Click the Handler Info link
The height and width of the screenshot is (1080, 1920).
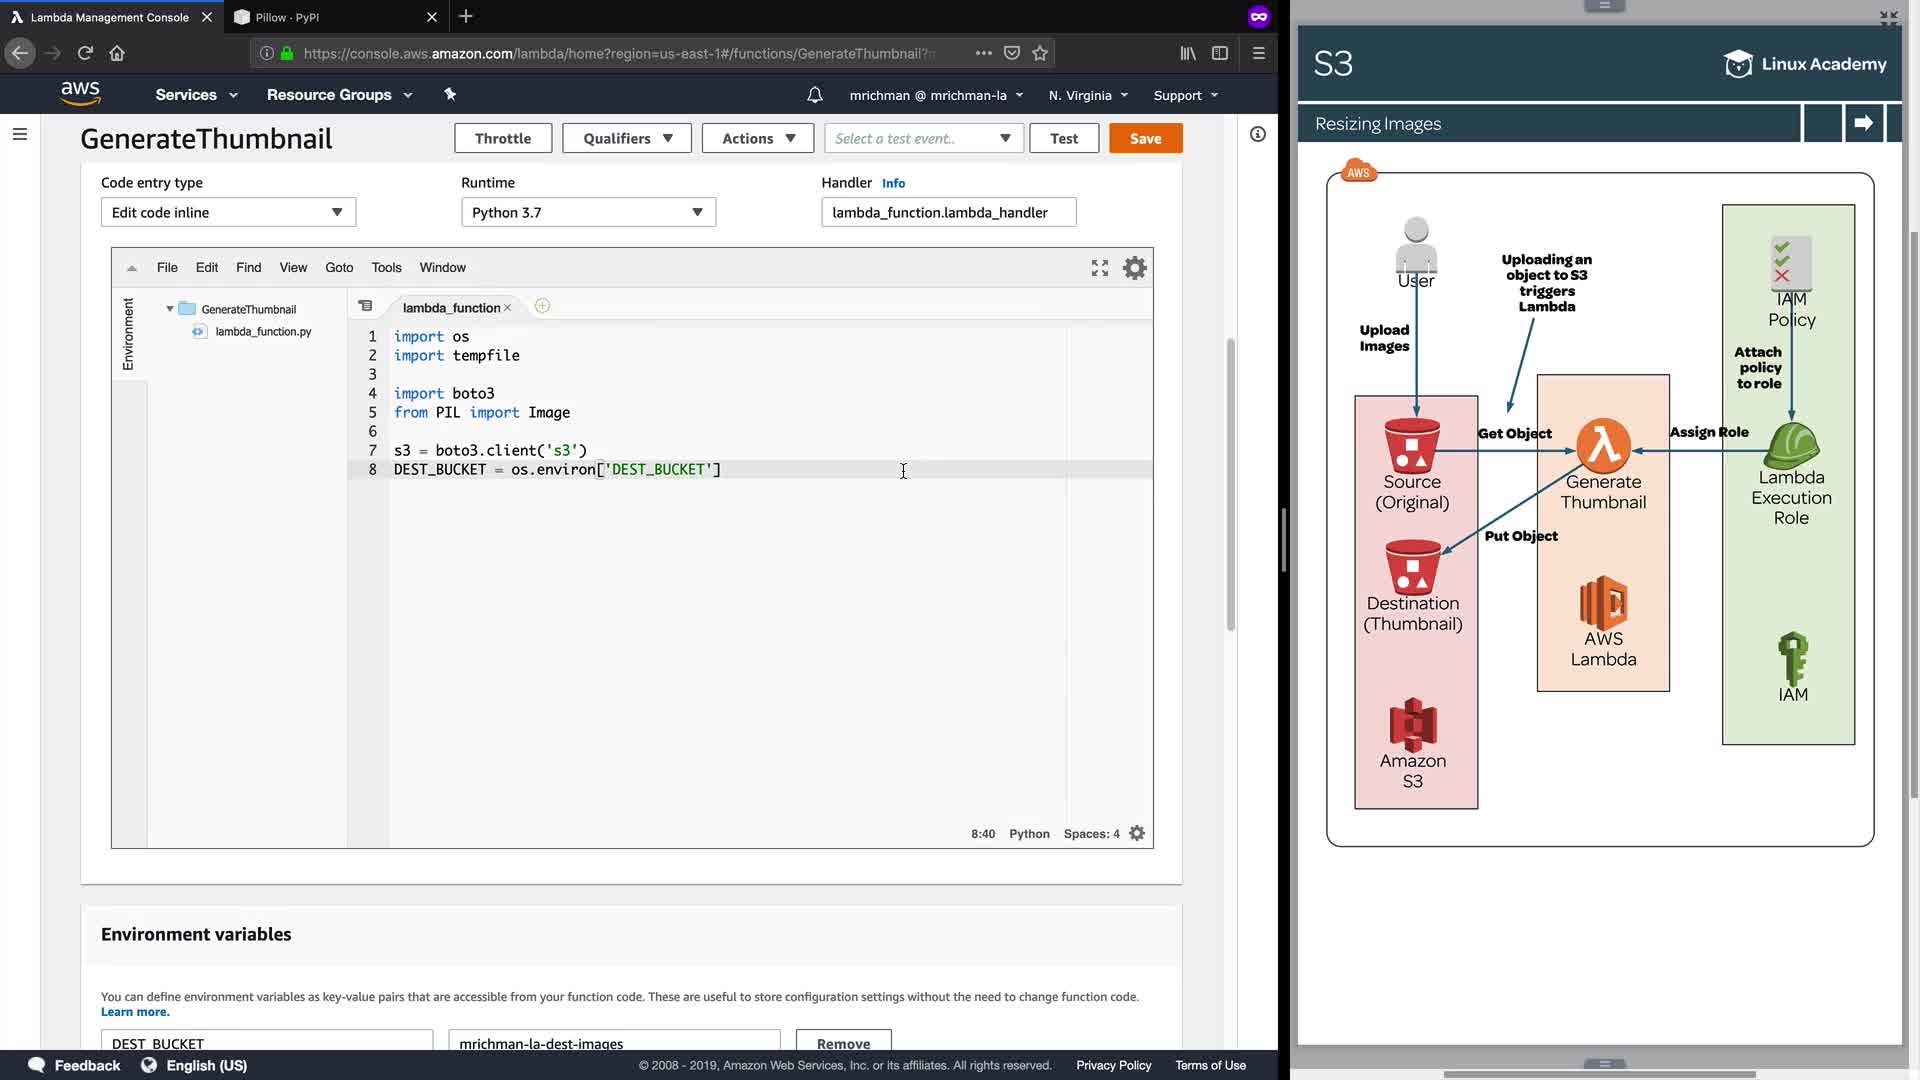893,183
